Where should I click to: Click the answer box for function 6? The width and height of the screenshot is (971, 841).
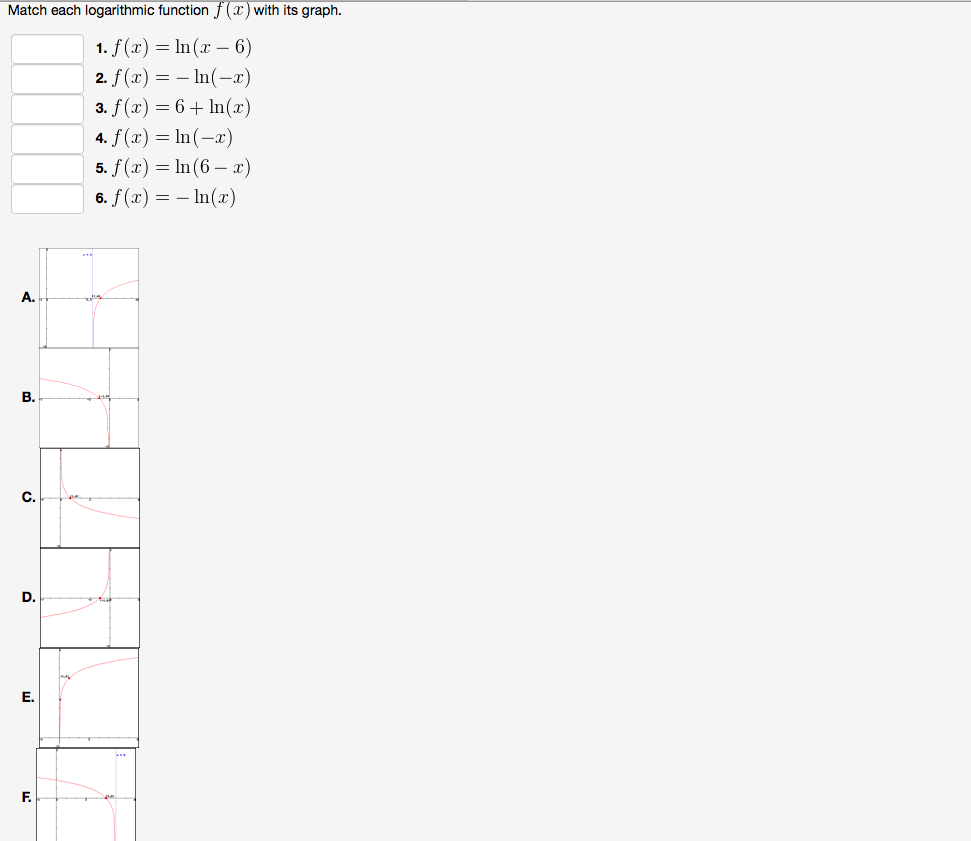pyautogui.click(x=46, y=198)
